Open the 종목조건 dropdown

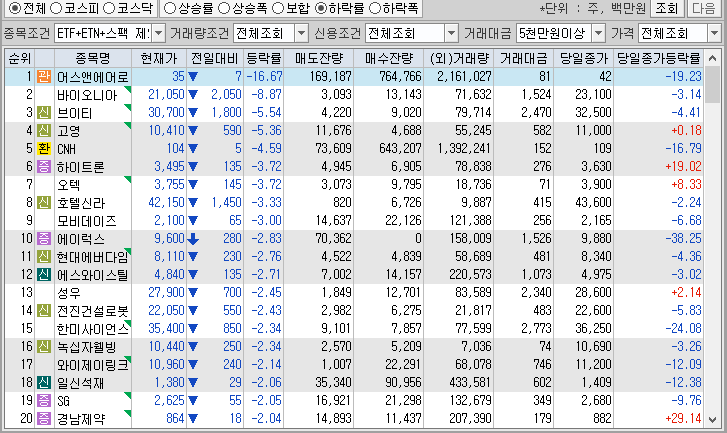pos(159,33)
